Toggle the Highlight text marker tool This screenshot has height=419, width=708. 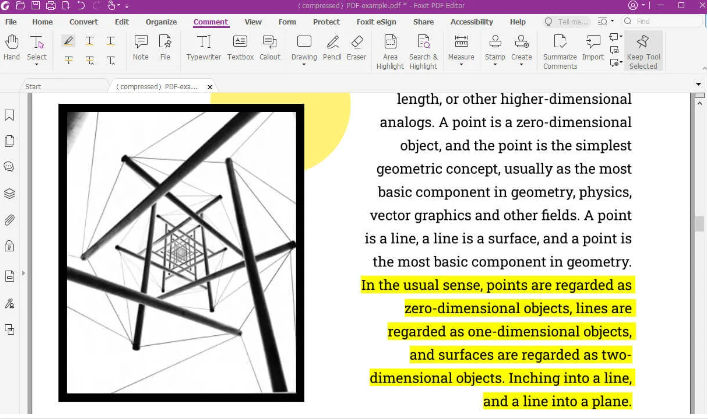pos(68,41)
